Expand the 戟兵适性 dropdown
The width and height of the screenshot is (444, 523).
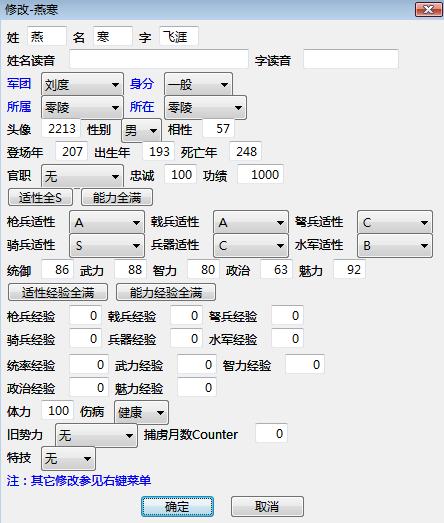(251, 222)
